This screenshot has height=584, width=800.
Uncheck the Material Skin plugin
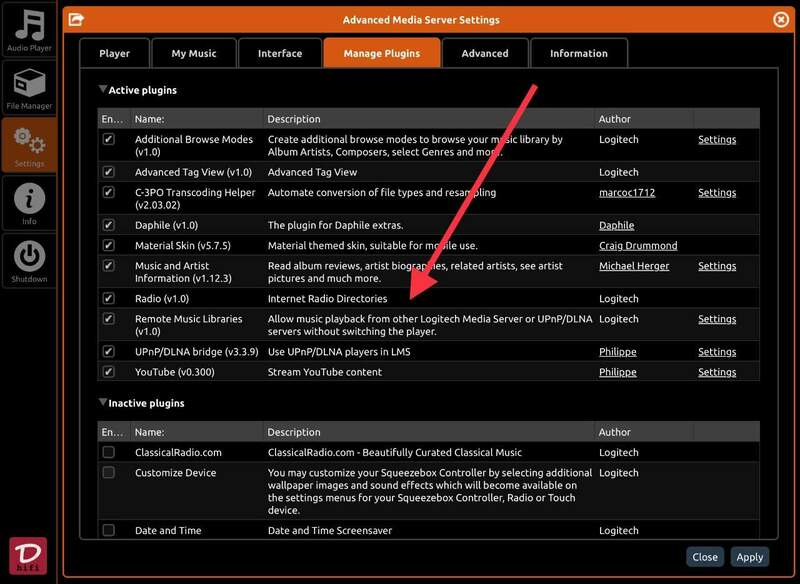pos(109,245)
